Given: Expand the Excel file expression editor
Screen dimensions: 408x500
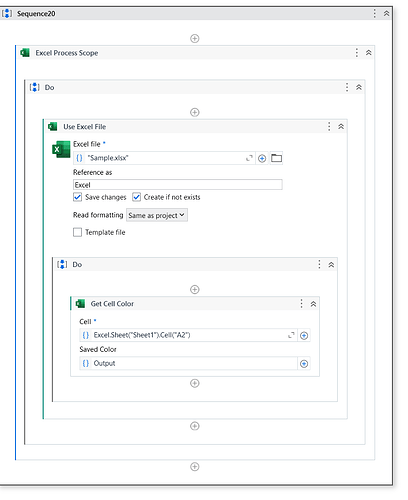Looking at the screenshot, I should pos(249,158).
